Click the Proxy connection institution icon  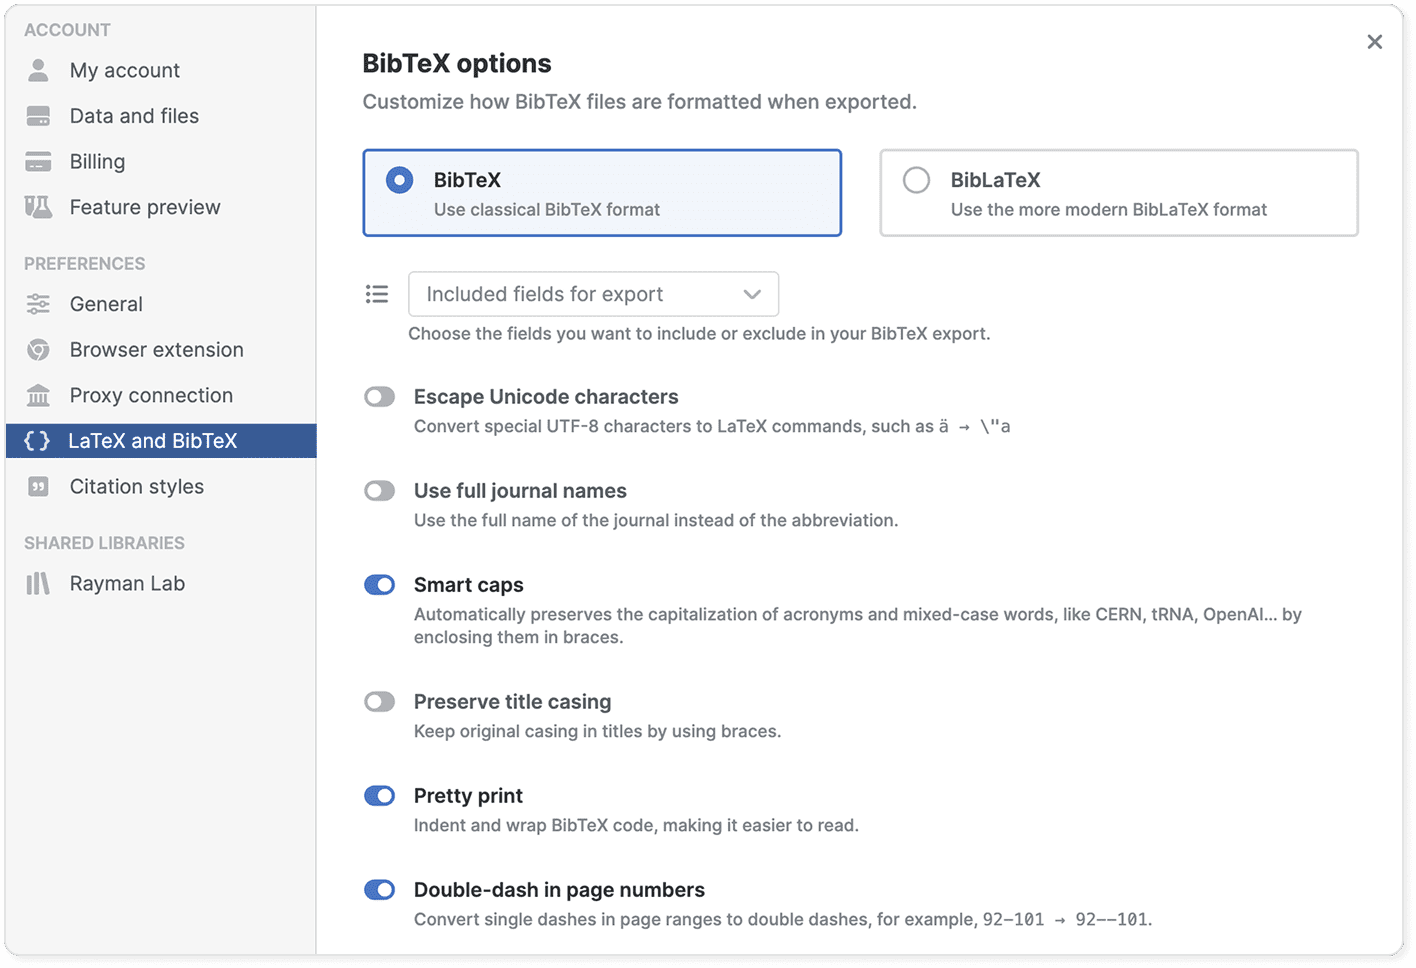[x=38, y=396]
